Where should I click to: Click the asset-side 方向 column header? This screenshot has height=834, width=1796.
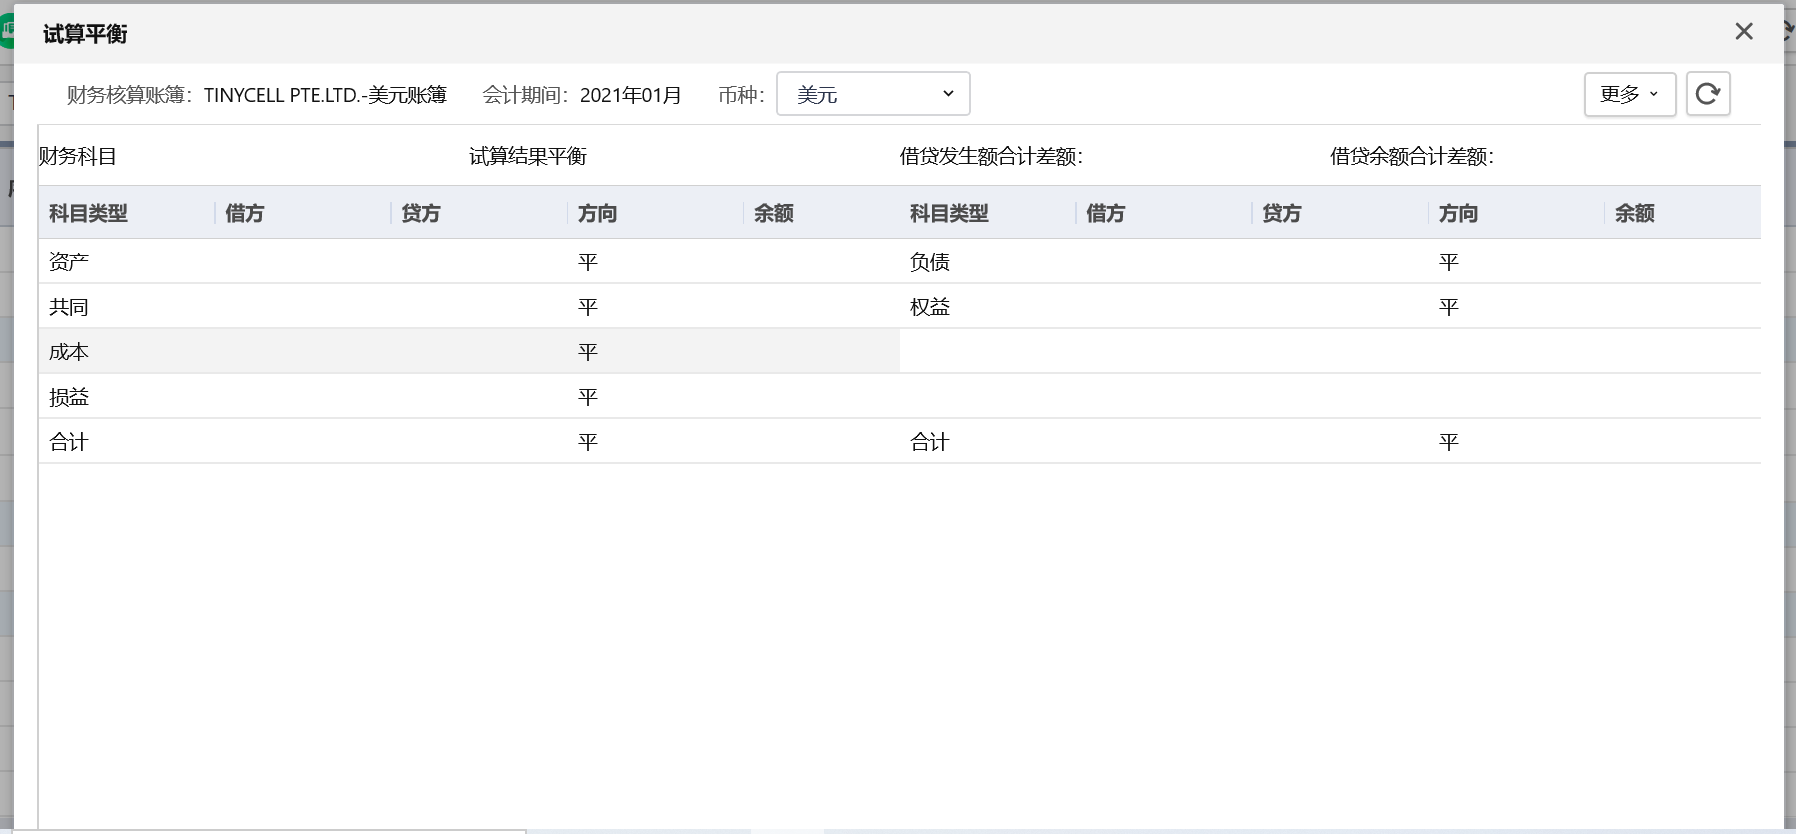point(598,213)
